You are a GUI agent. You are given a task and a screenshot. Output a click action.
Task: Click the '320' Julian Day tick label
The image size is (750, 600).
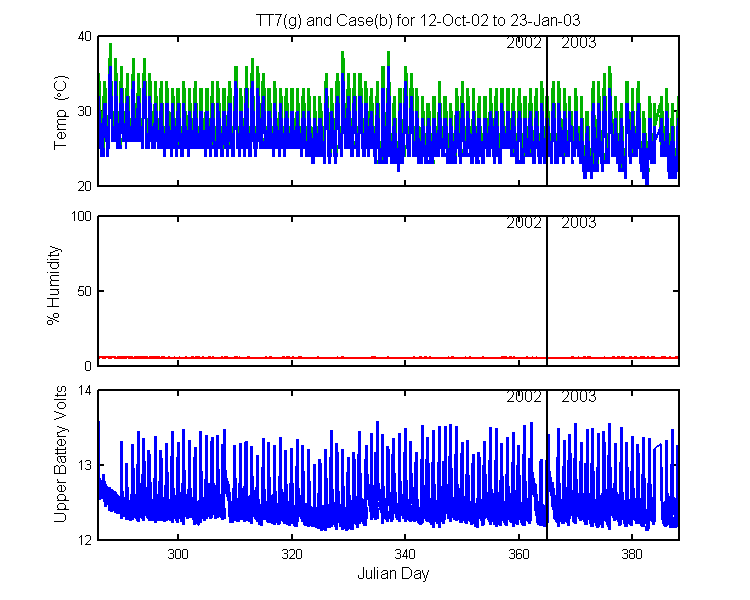tap(292, 554)
